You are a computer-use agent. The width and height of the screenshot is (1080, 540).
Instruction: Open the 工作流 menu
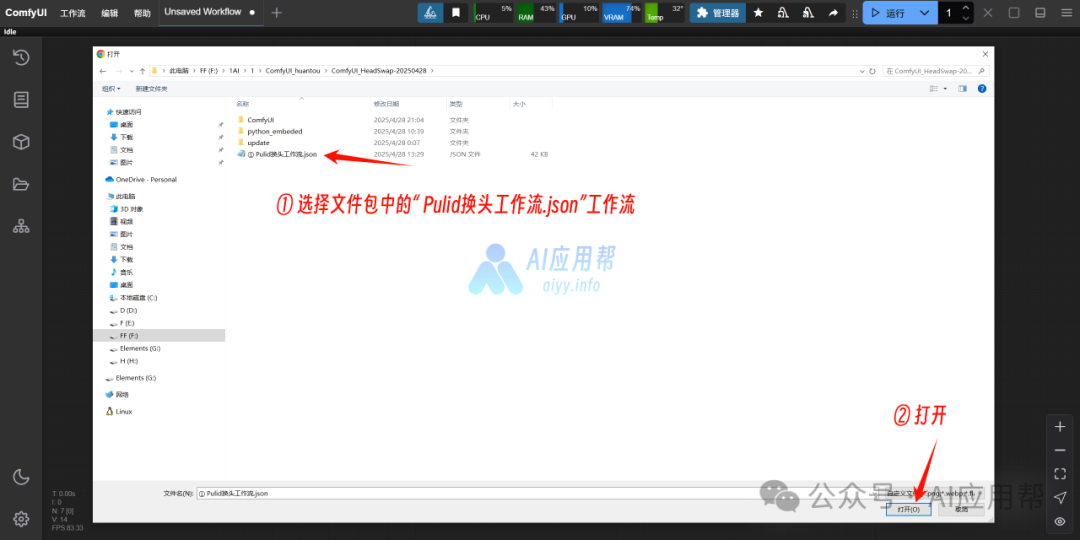pyautogui.click(x=73, y=13)
